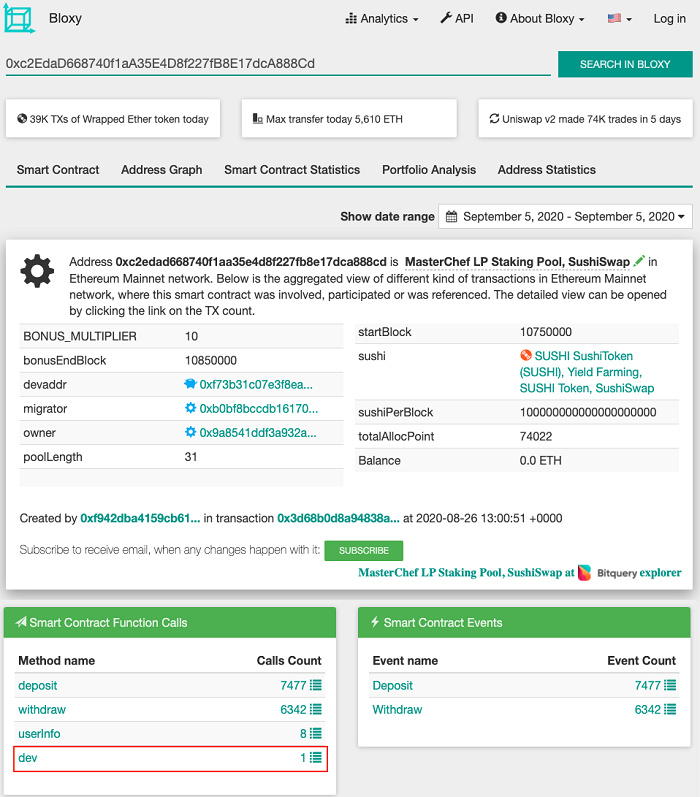Open the Uniswap v2 trades card
Screen dimensions: 700x797
[x=585, y=118]
